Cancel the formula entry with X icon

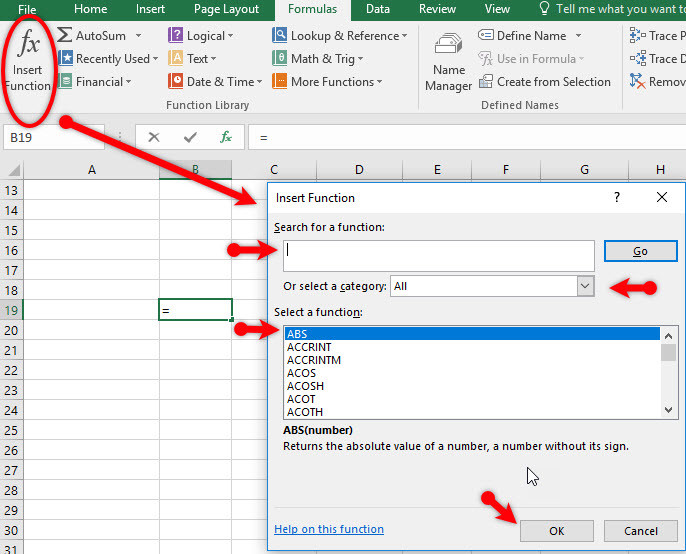[x=154, y=137]
